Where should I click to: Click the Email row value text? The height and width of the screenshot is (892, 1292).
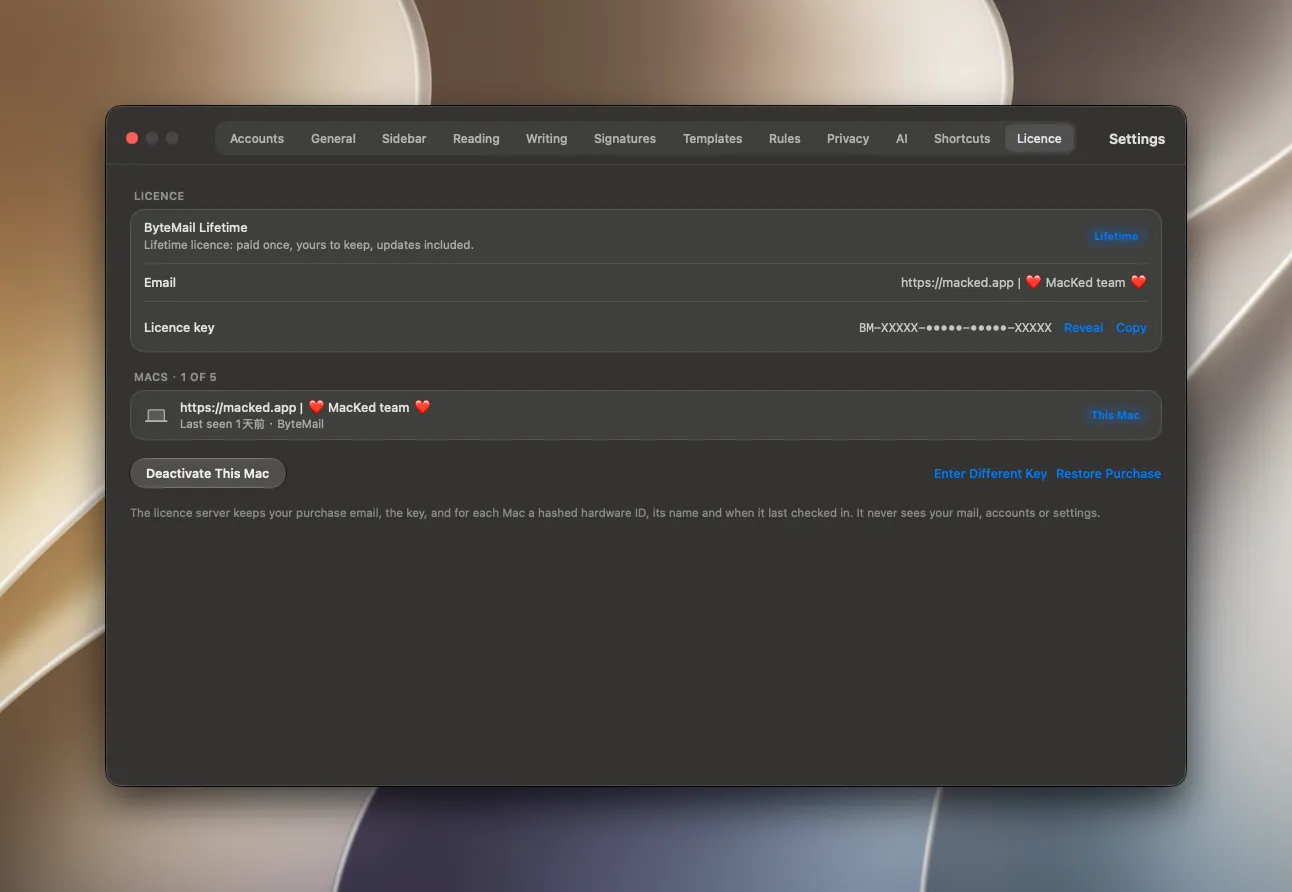pyautogui.click(x=1024, y=283)
